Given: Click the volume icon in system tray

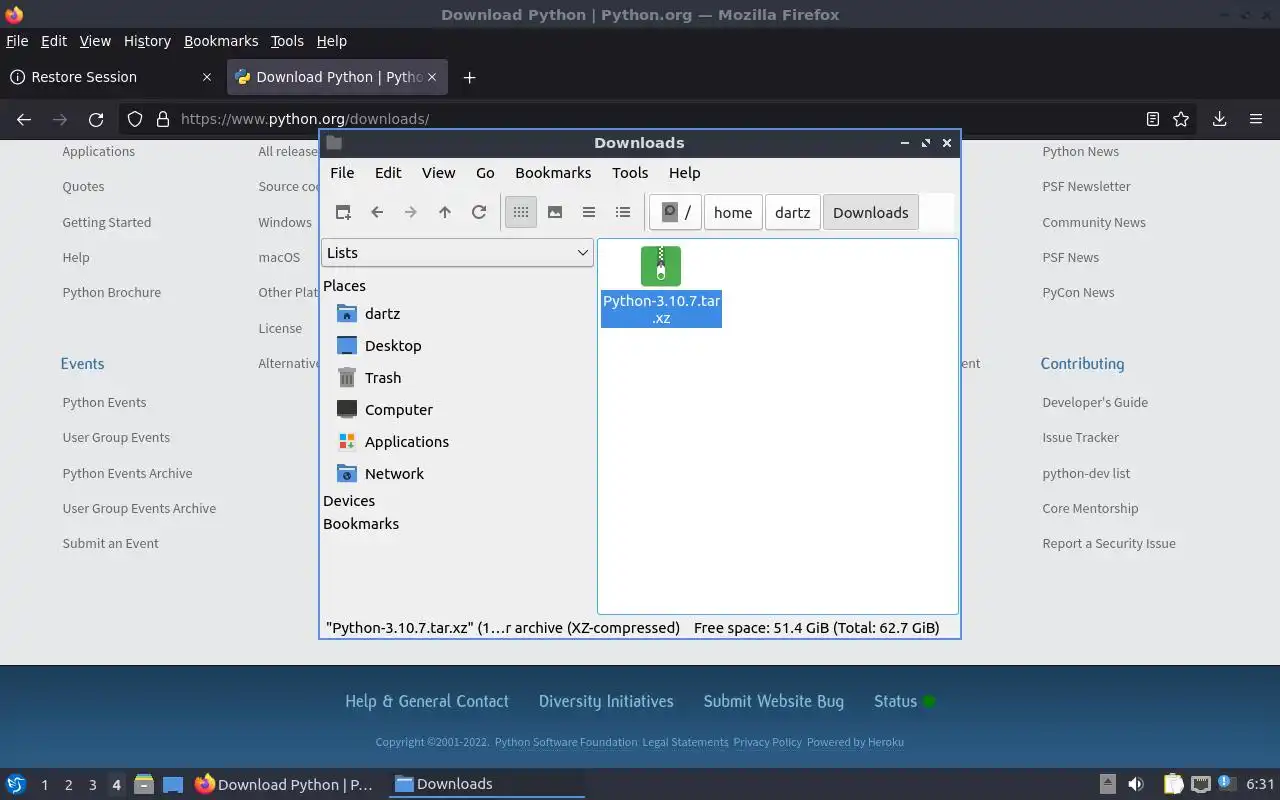Looking at the screenshot, I should (1136, 784).
